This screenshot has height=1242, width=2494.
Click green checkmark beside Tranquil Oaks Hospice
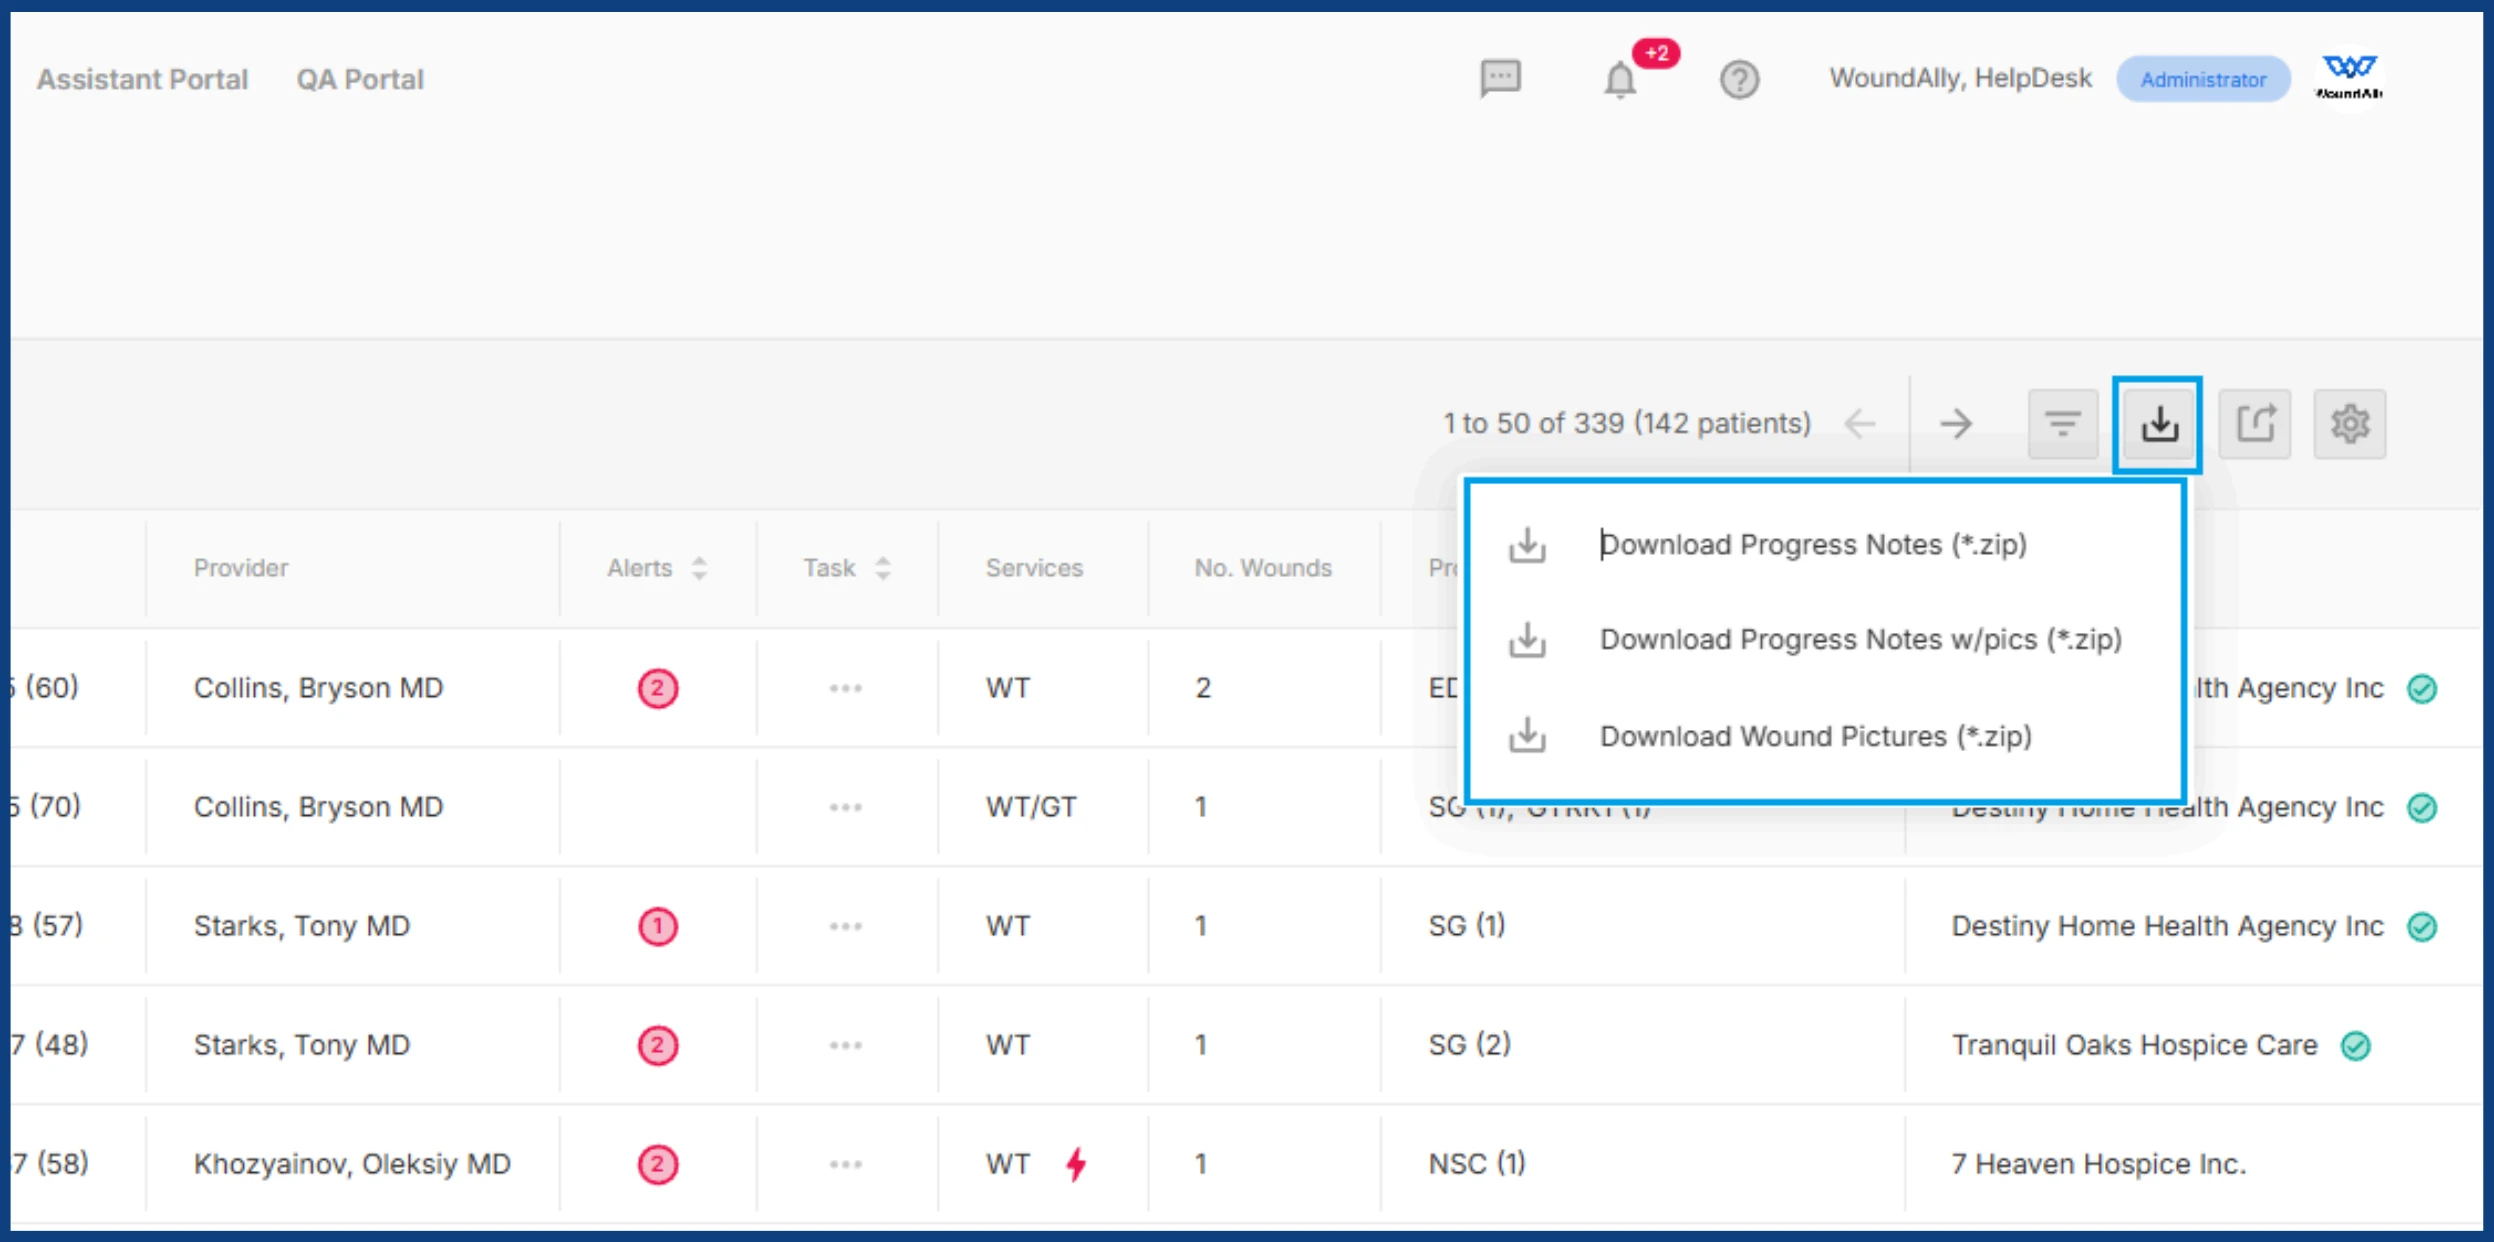(x=2356, y=1046)
